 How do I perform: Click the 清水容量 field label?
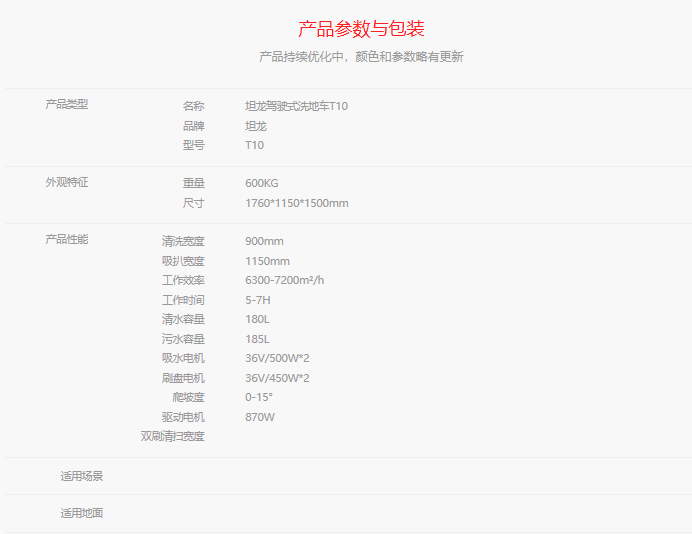pos(183,320)
